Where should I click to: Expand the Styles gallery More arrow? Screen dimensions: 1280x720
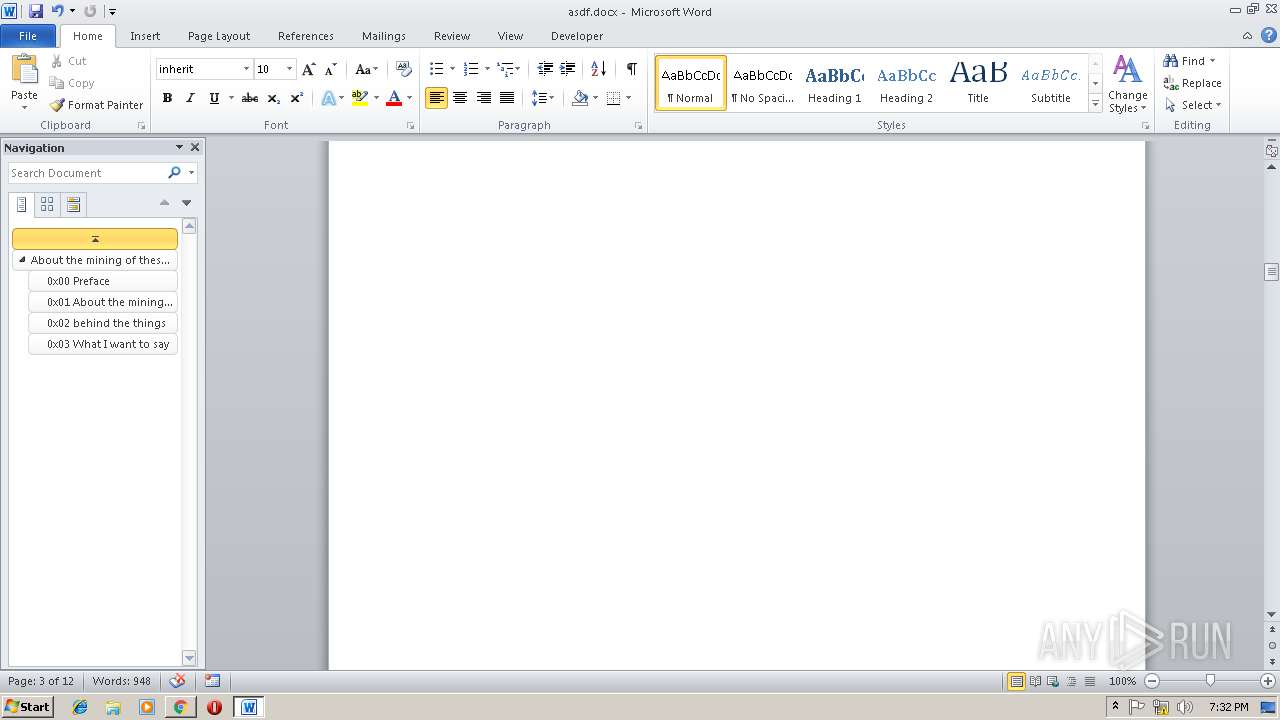[1096, 104]
